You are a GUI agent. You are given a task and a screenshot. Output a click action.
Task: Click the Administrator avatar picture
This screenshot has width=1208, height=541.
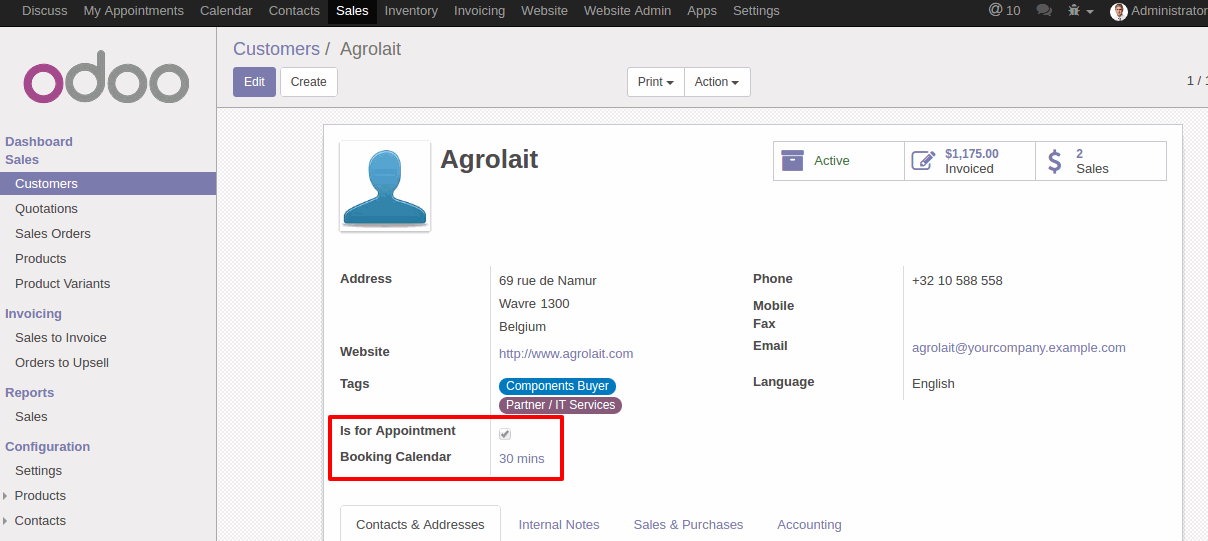[1119, 11]
